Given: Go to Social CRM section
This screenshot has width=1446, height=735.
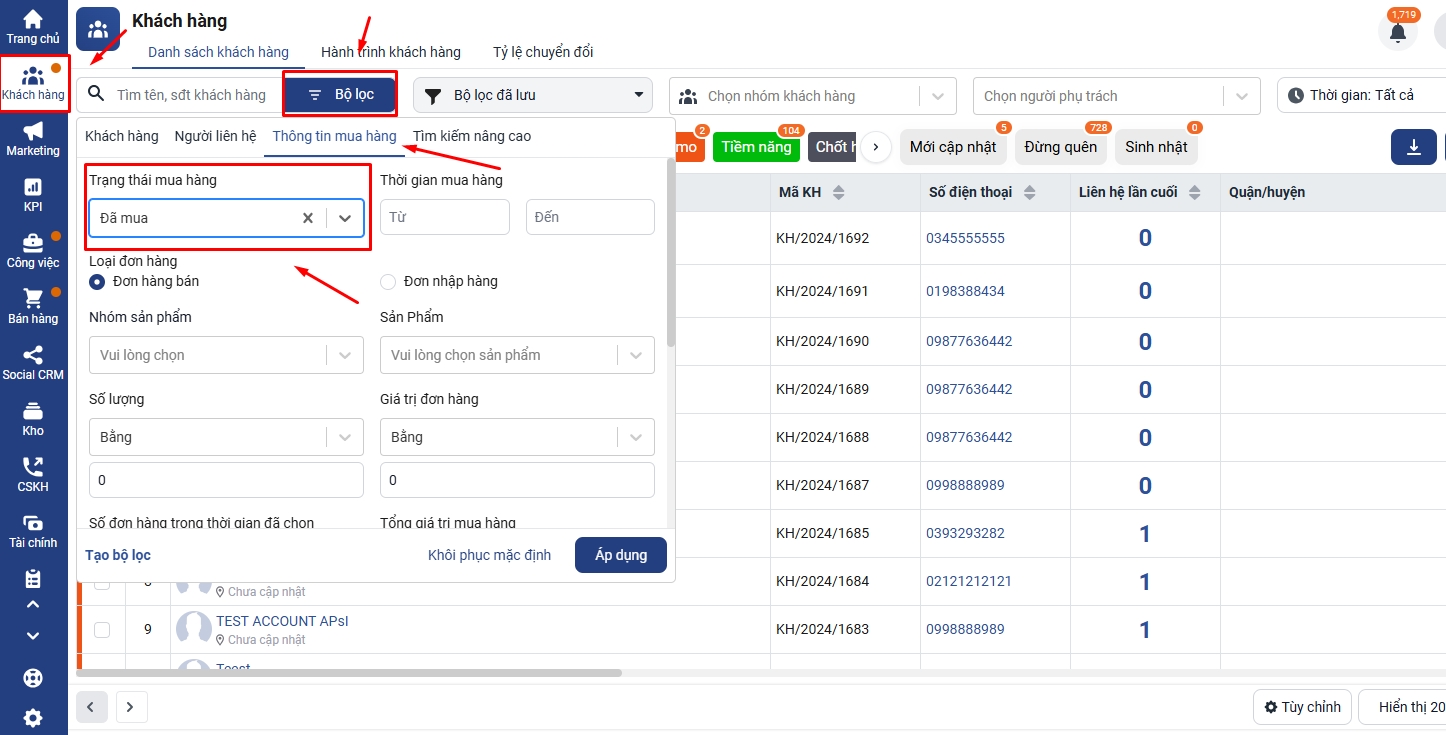Looking at the screenshot, I should (33, 362).
